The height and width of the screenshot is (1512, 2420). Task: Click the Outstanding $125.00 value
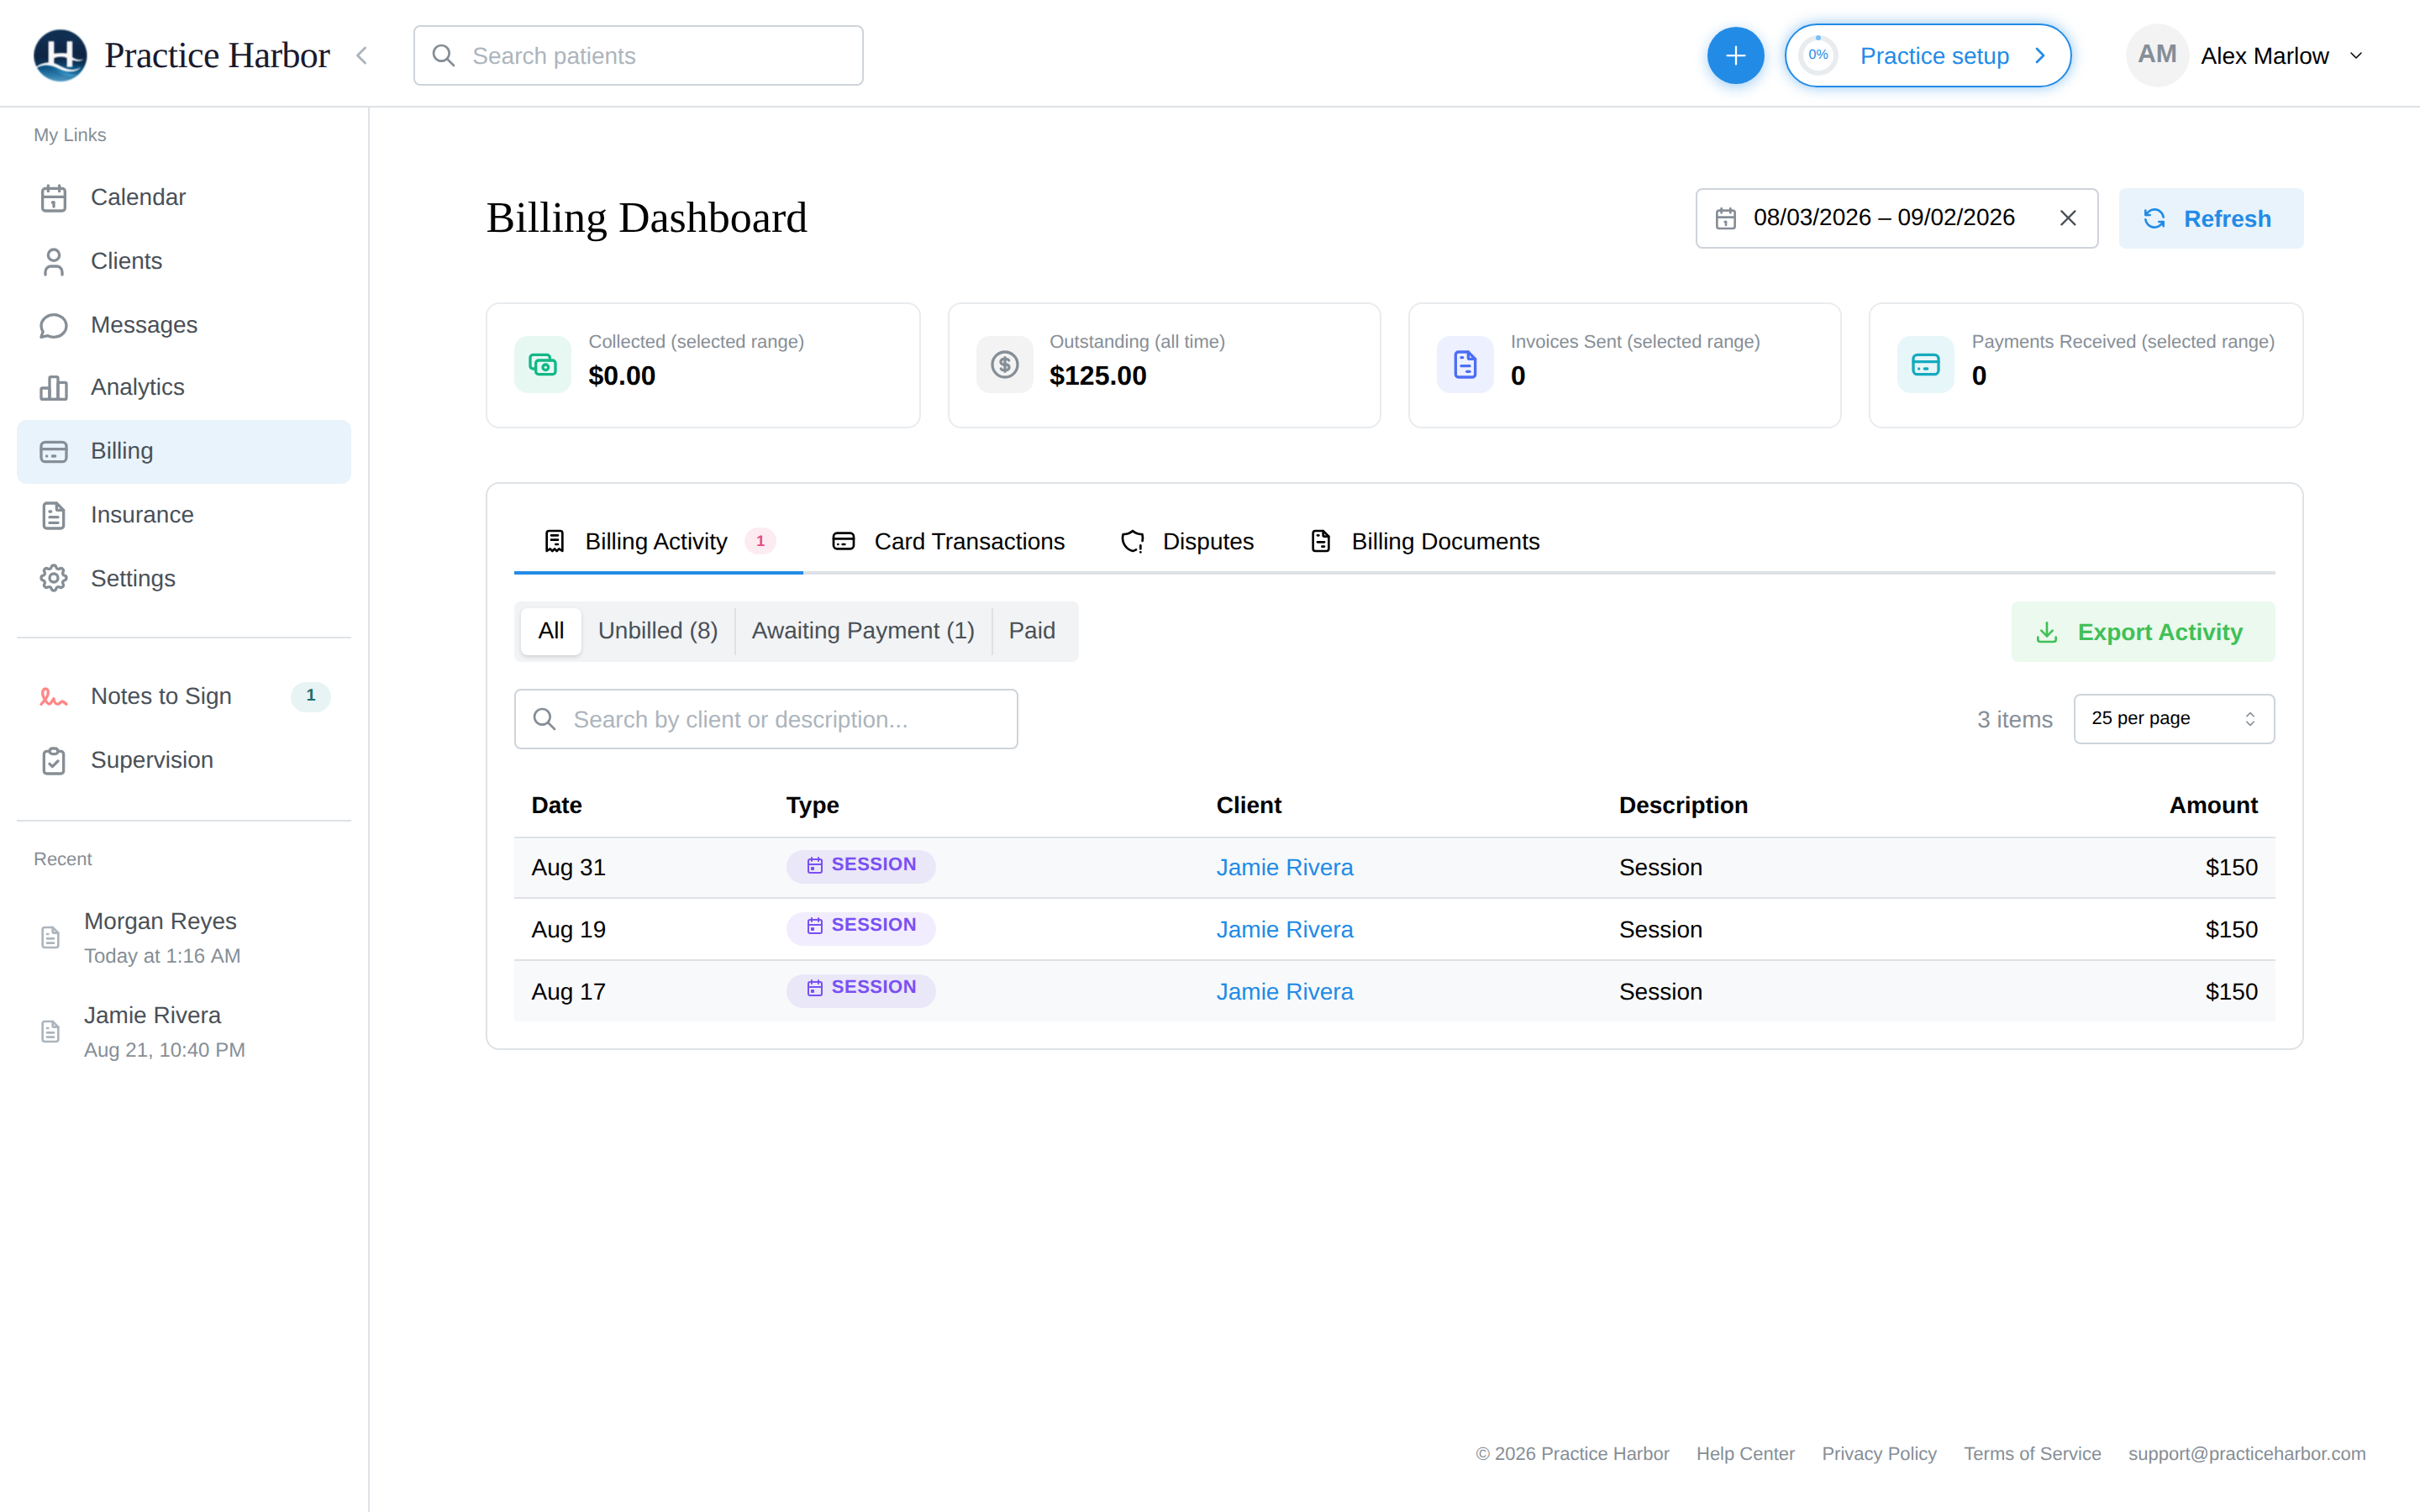(1098, 376)
